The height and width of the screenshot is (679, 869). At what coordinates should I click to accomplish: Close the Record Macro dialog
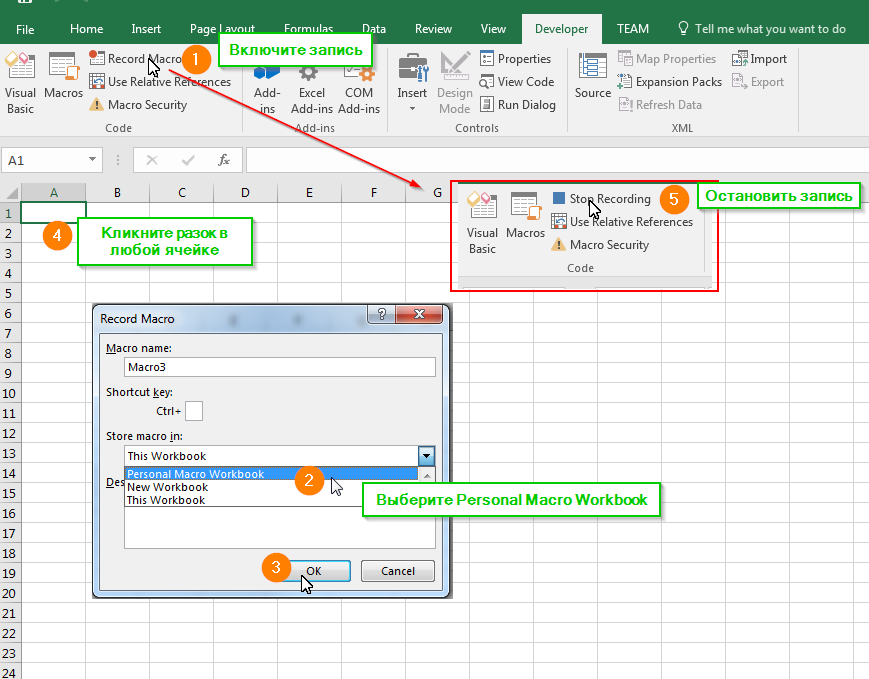click(x=420, y=314)
